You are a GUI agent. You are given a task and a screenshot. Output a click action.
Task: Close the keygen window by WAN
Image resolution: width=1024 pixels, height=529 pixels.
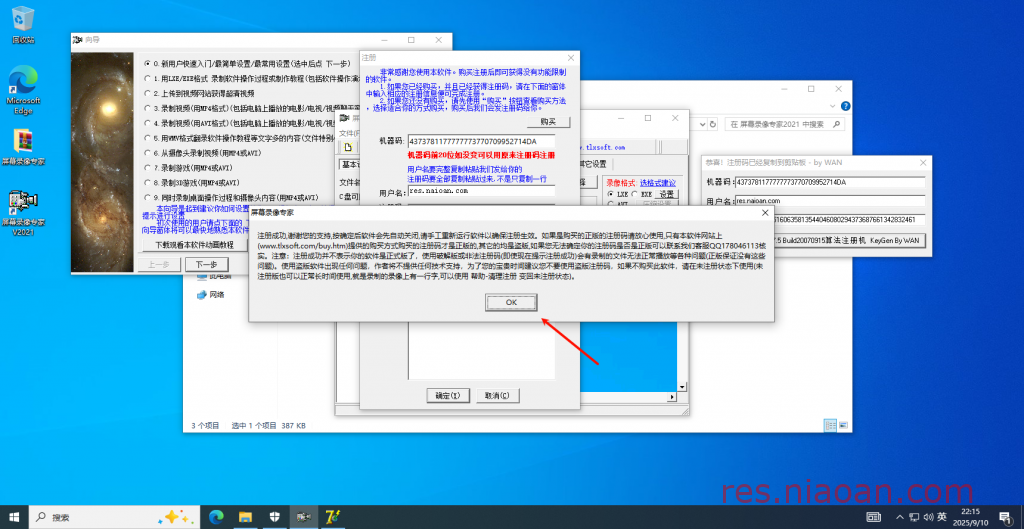pos(923,163)
